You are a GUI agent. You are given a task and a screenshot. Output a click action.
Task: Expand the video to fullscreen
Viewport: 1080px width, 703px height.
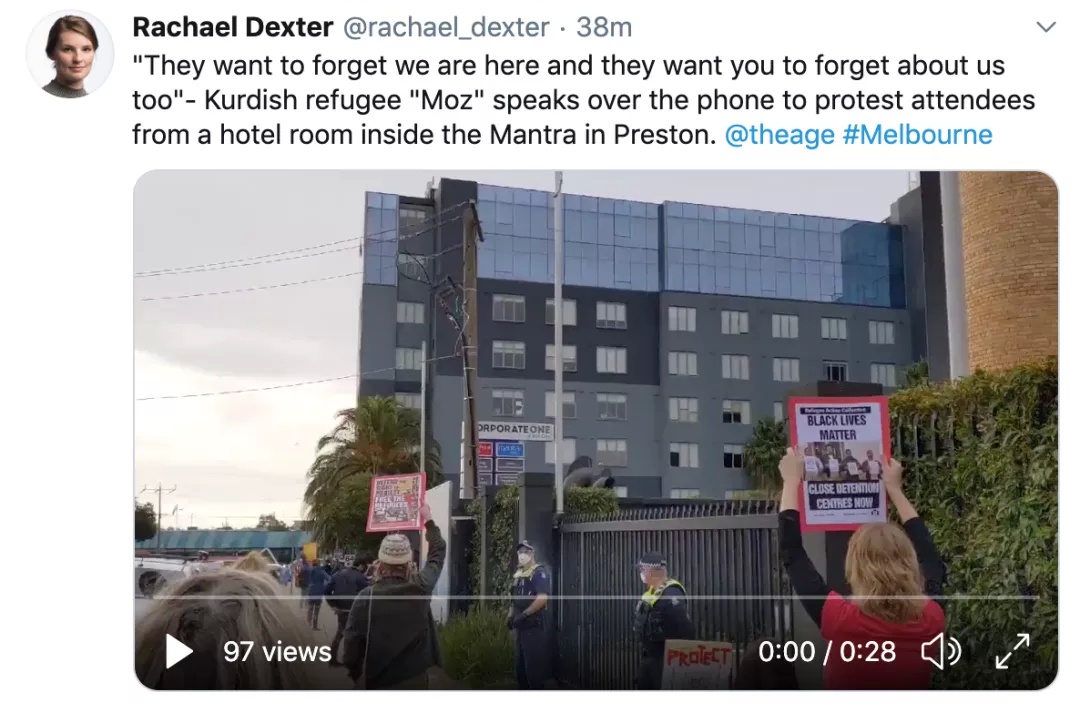pyautogui.click(x=1012, y=651)
